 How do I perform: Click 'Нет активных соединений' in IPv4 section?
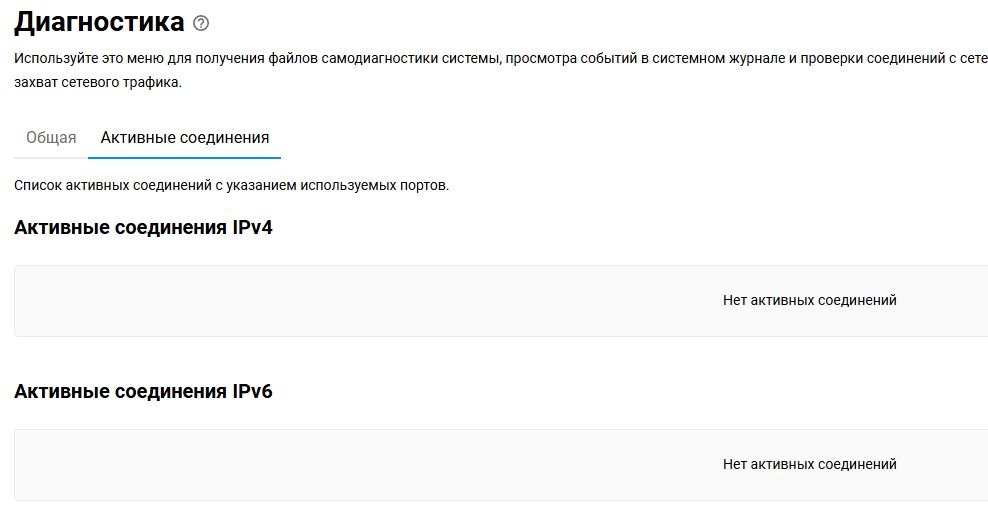809,300
